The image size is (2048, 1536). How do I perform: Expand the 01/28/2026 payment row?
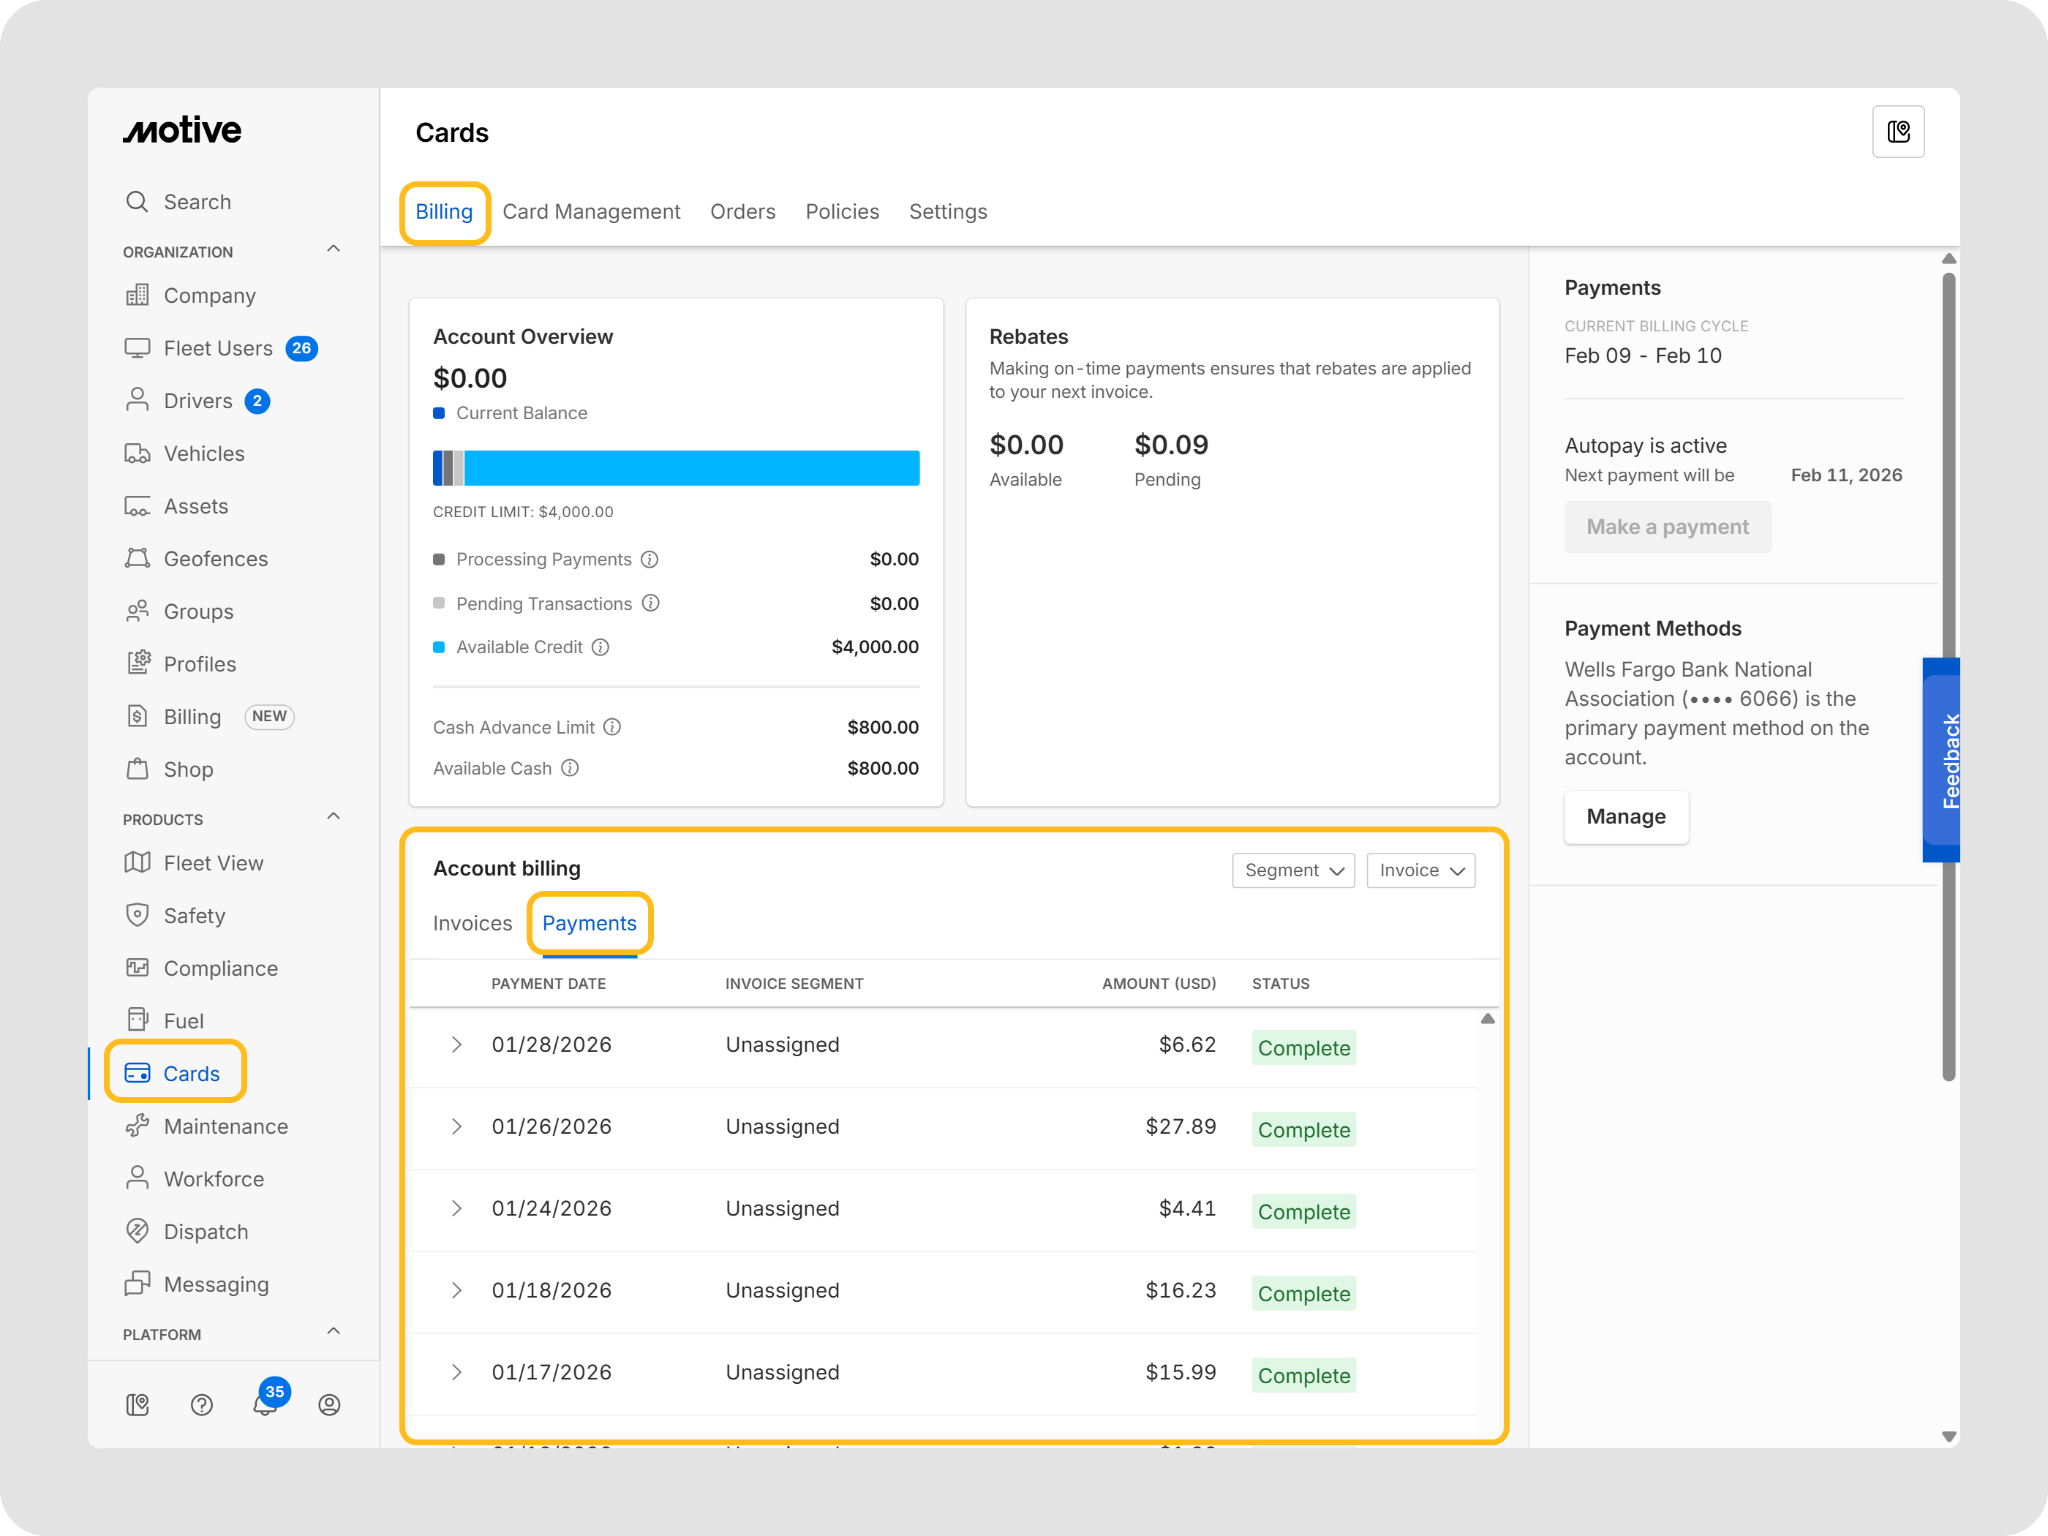pos(457,1045)
